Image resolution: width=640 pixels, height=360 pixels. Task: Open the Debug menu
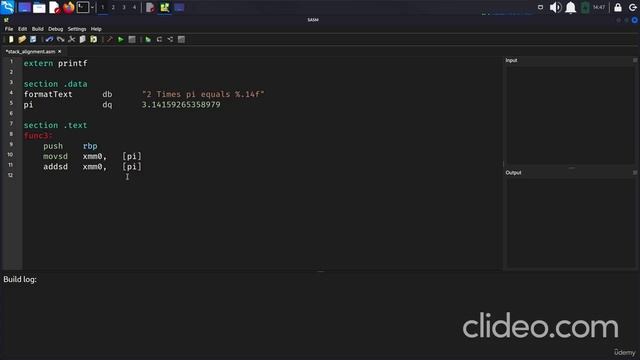pos(56,29)
